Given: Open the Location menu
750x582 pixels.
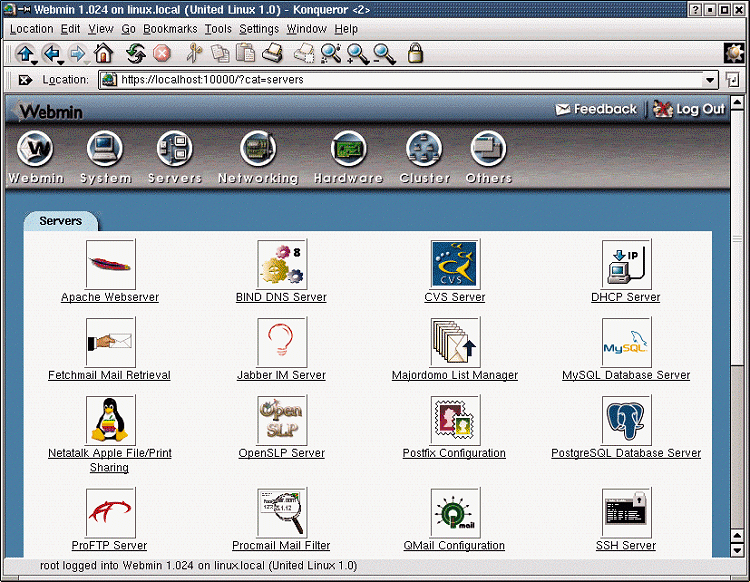Looking at the screenshot, I should click(x=32, y=29).
